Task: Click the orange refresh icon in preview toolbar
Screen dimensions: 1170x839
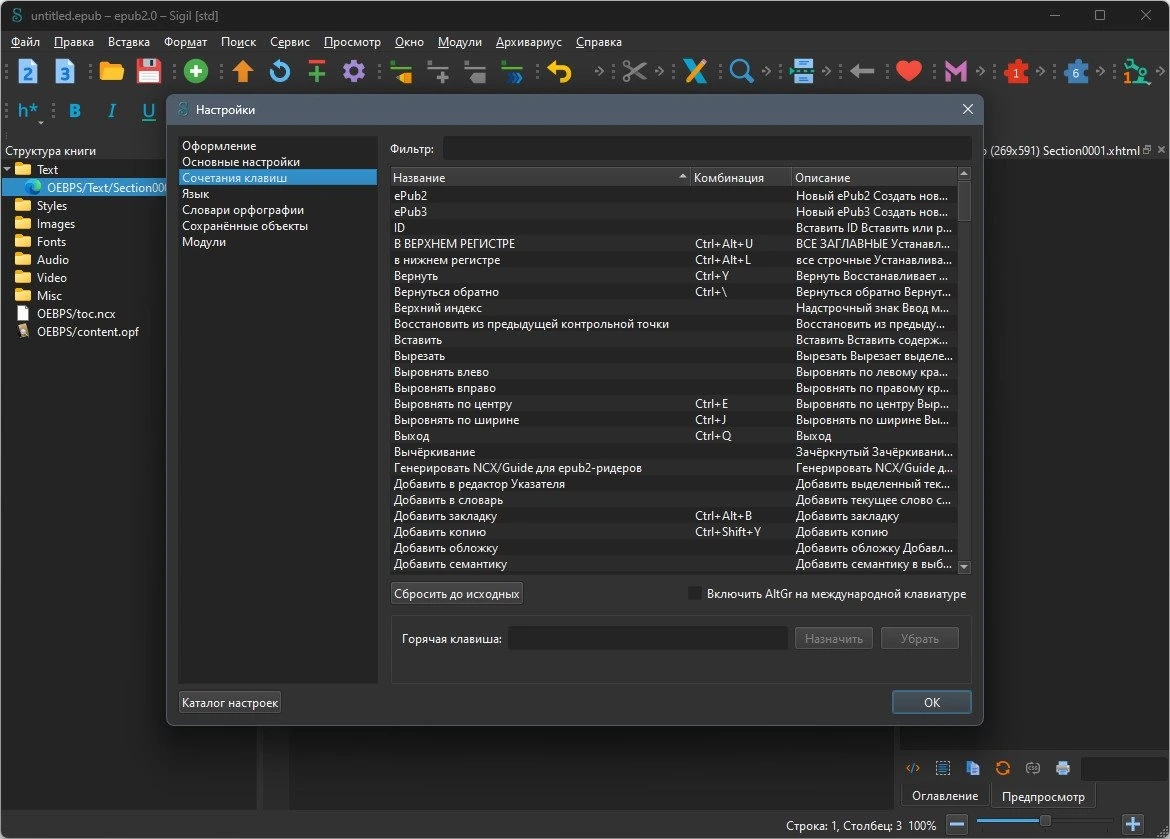Action: click(1003, 768)
